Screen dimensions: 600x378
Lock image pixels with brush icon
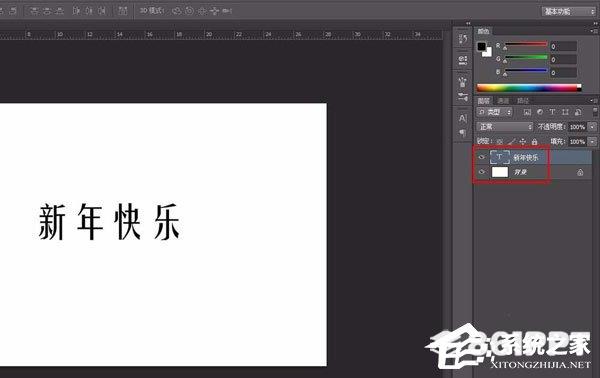pyautogui.click(x=512, y=142)
